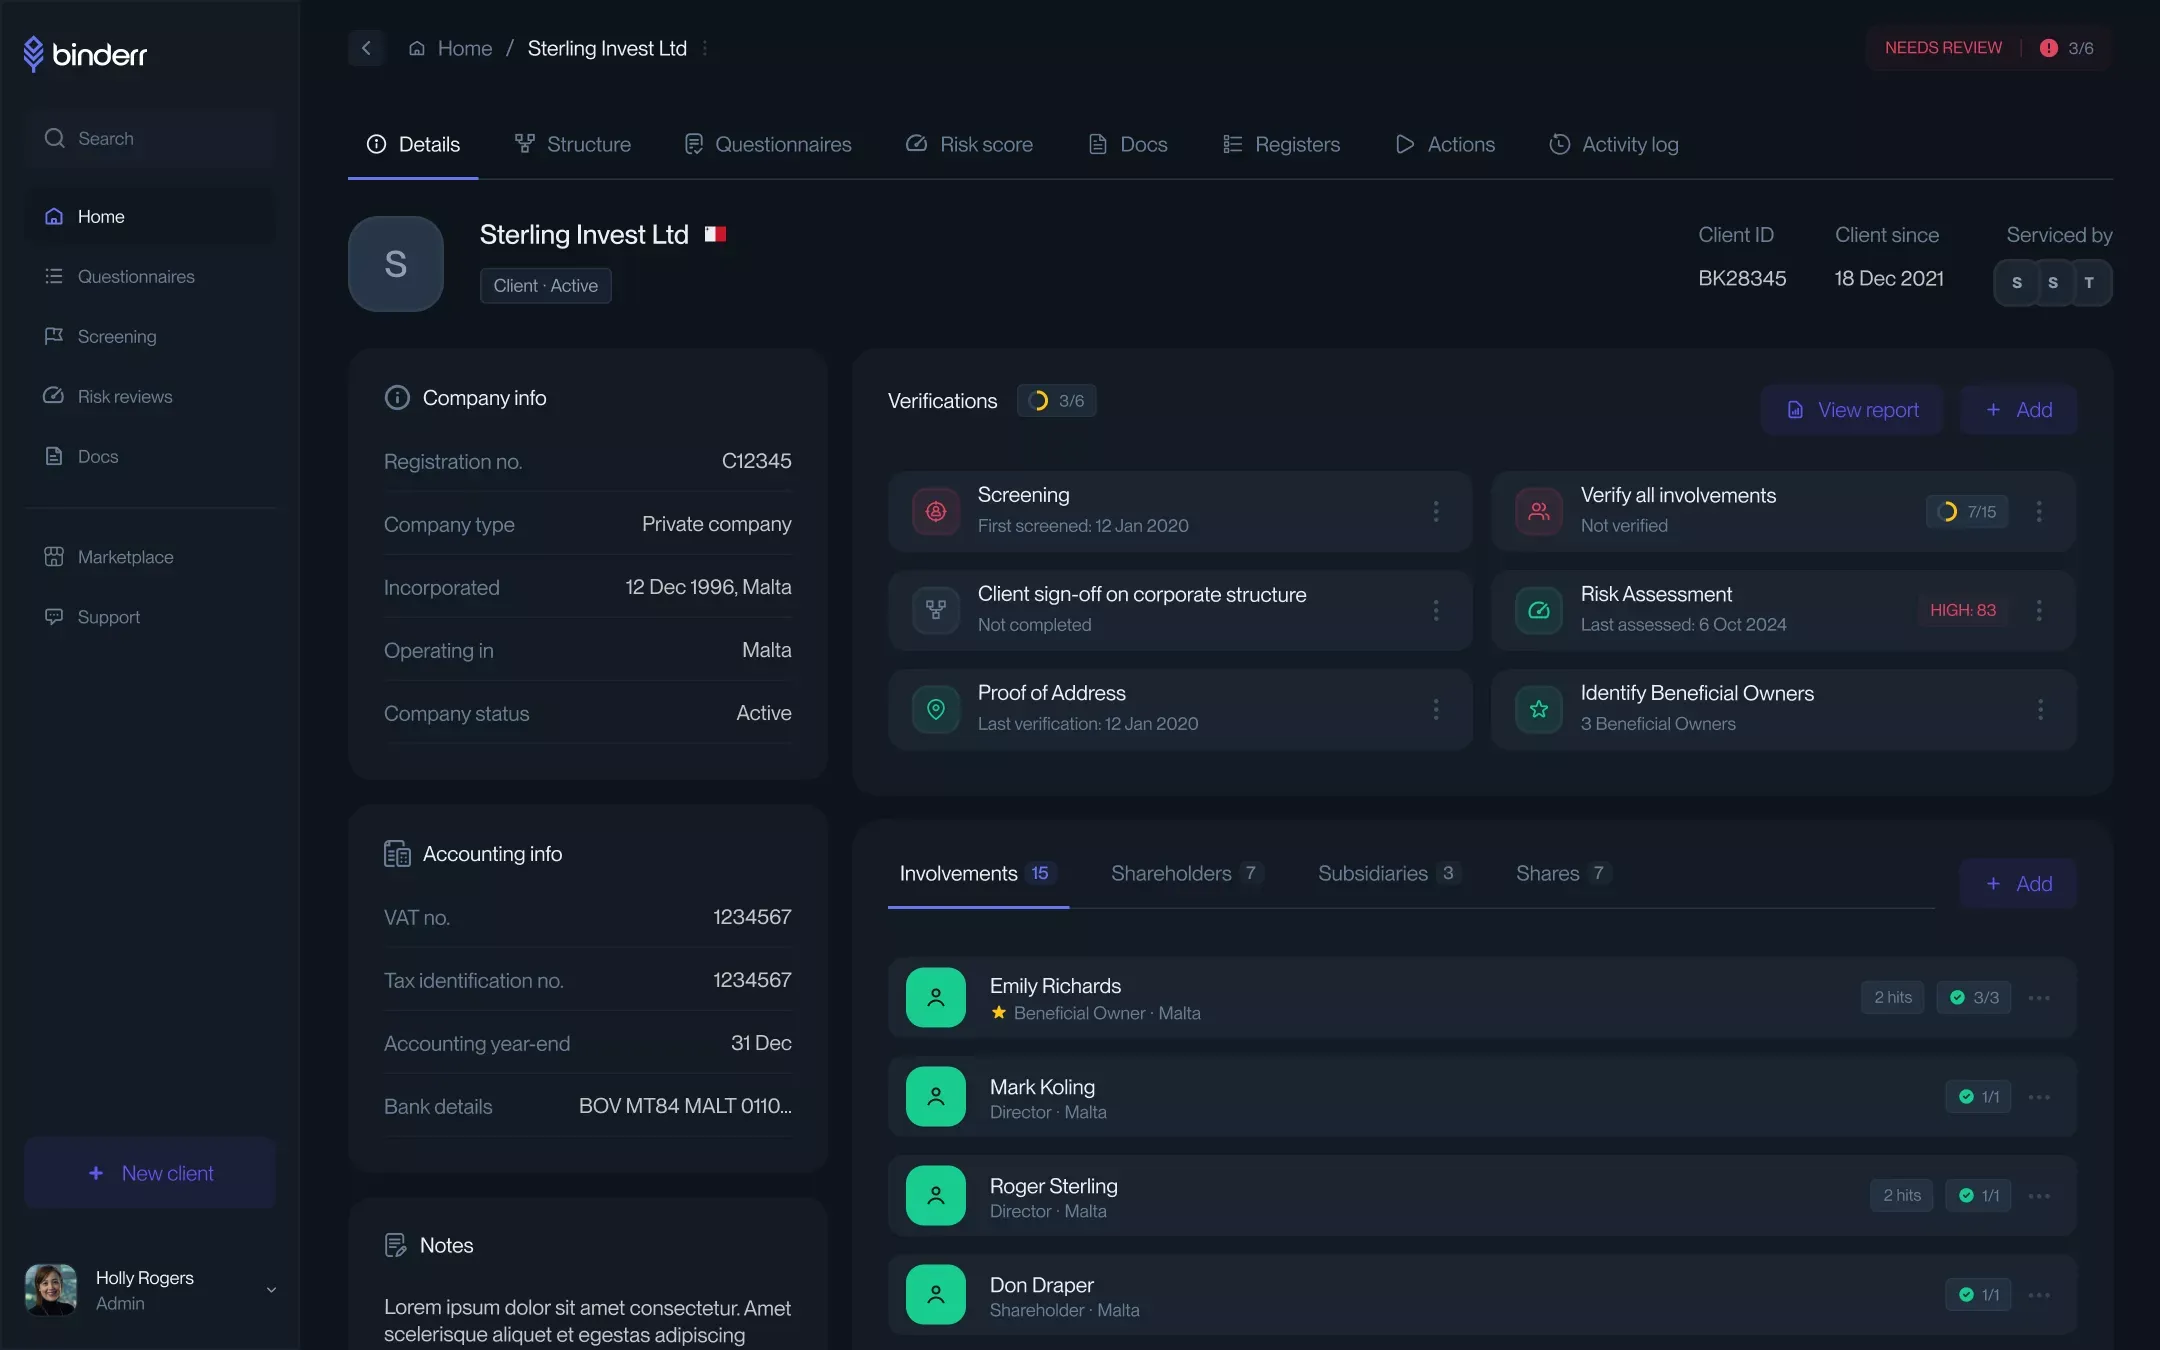Viewport: 2160px width, 1350px height.
Task: Click the Identify Beneficial Owners star icon
Action: tap(1539, 709)
